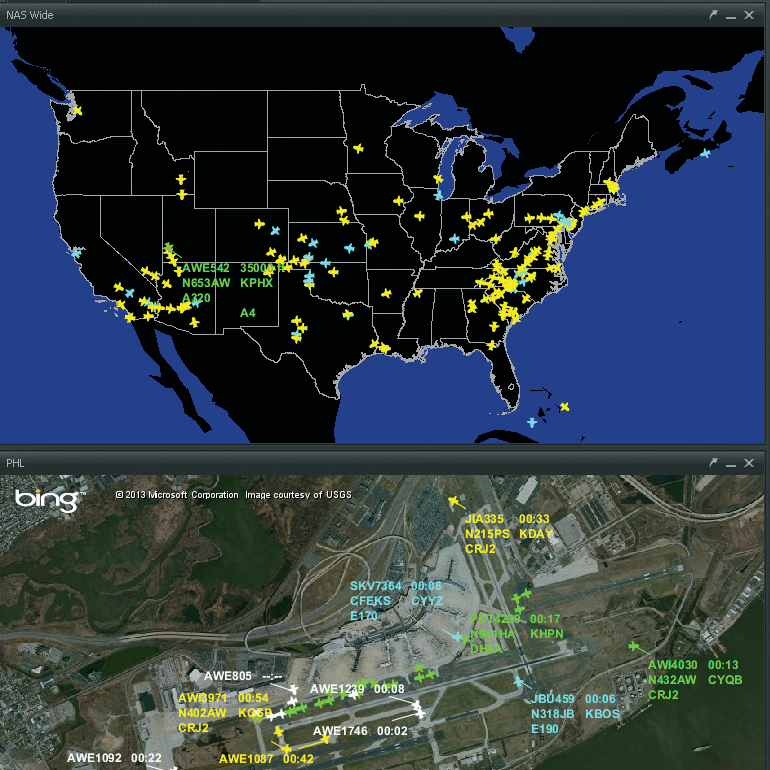Pop out the PHL panel

point(713,463)
